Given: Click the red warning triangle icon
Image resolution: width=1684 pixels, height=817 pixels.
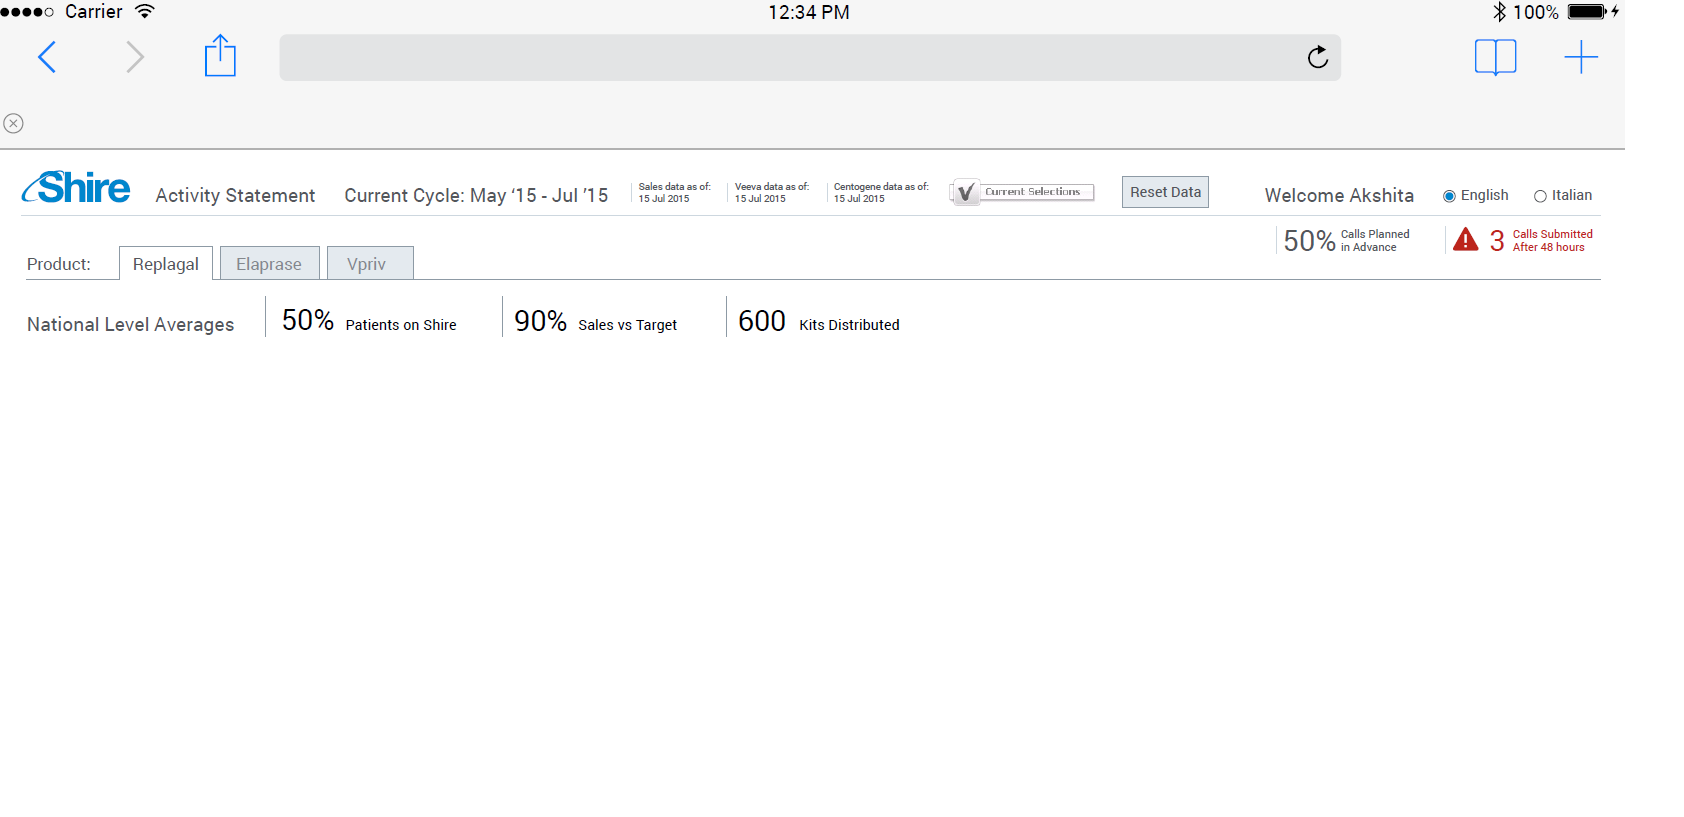Looking at the screenshot, I should 1466,240.
